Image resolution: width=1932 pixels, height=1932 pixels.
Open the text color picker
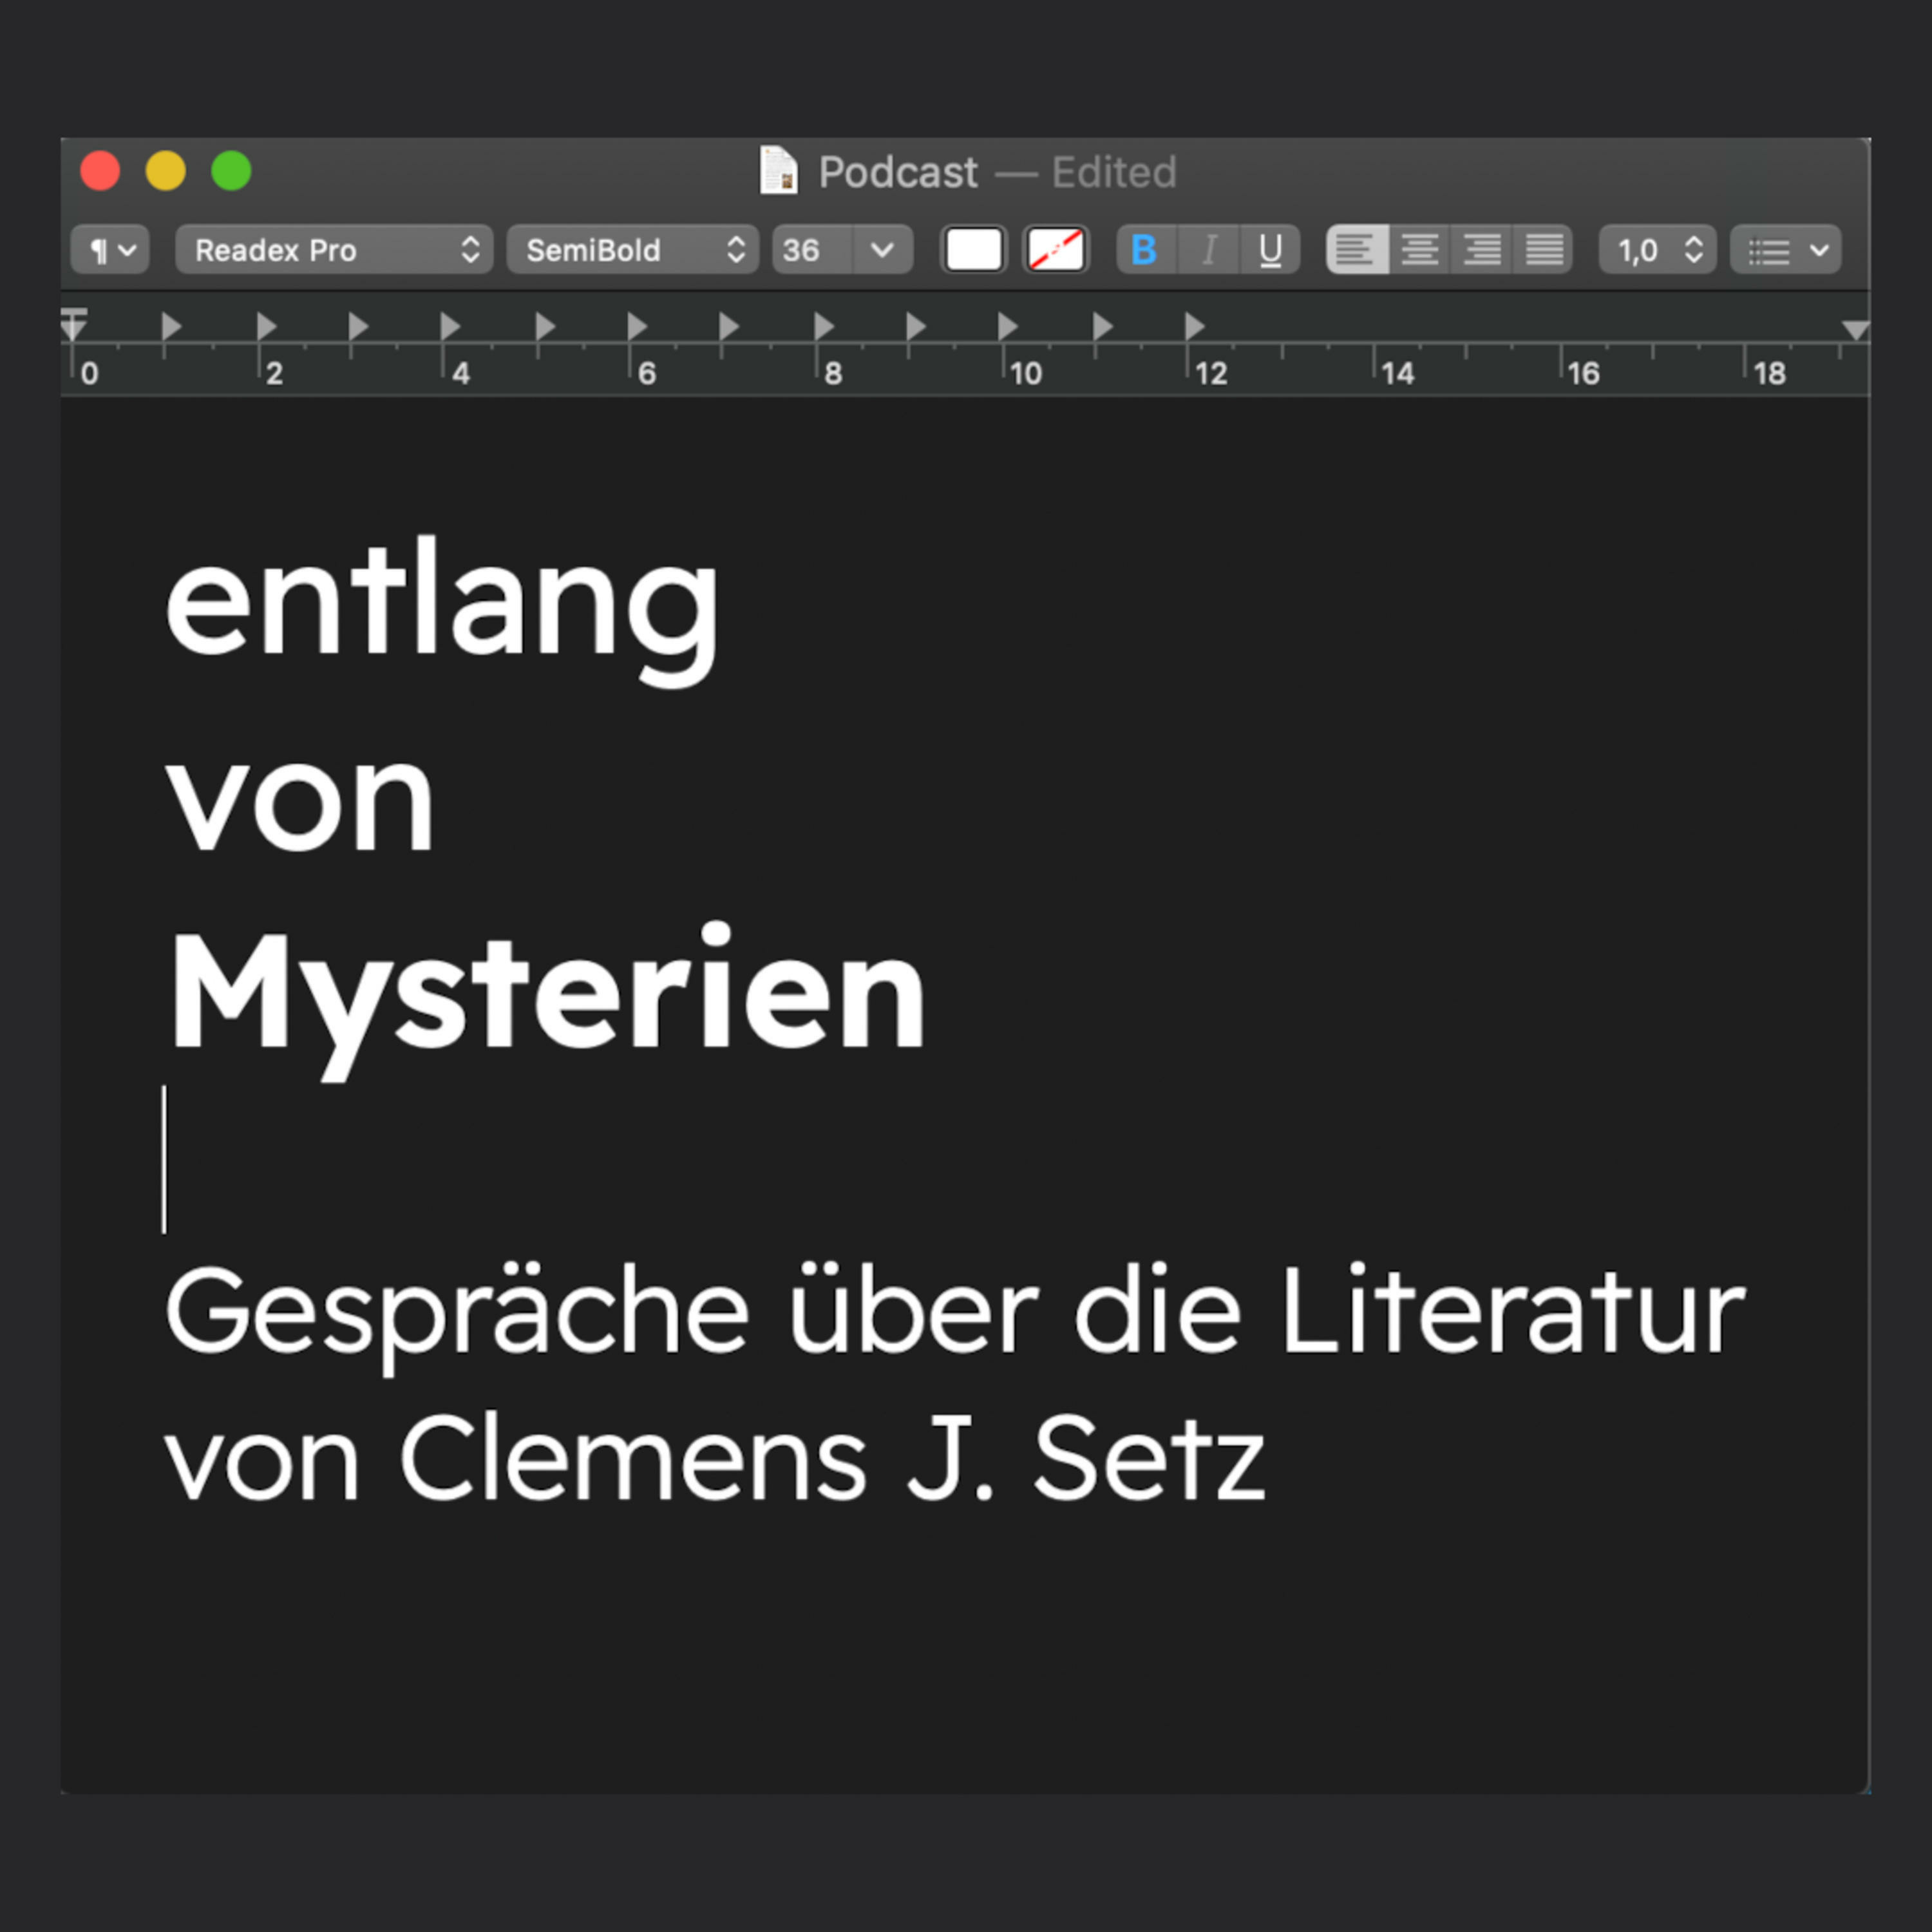pyautogui.click(x=973, y=250)
